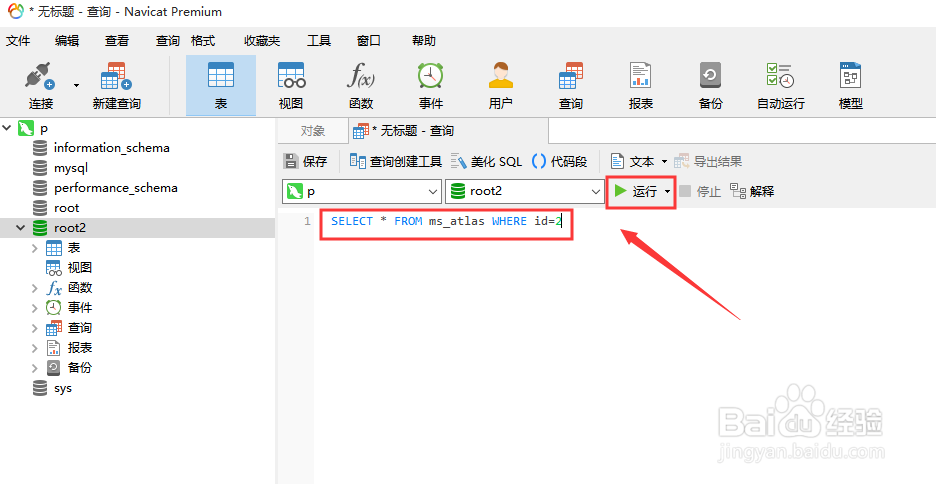This screenshot has width=936, height=484.
Task: Collapse the 'p' connection tree node
Action: 7,128
